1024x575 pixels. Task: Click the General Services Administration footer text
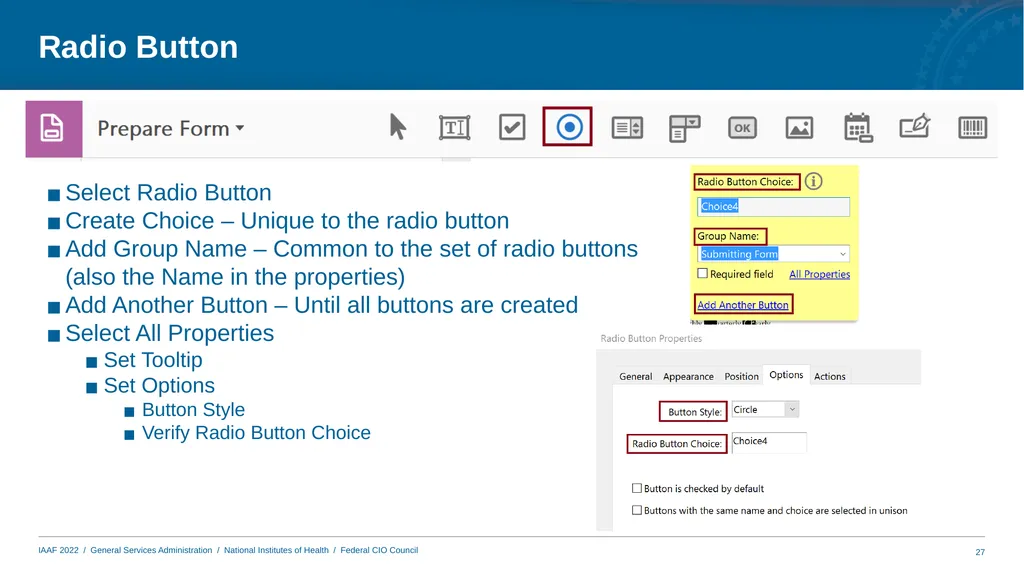(x=152, y=550)
